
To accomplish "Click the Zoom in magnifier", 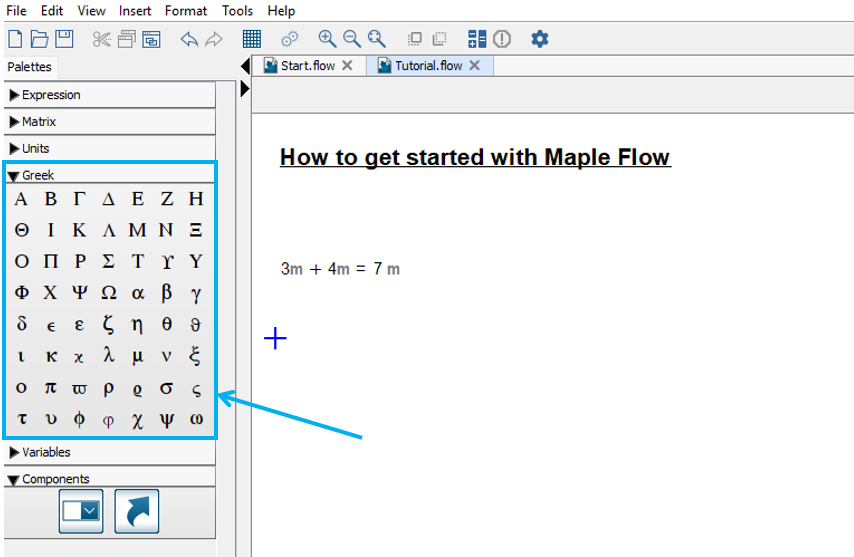I will (x=327, y=39).
